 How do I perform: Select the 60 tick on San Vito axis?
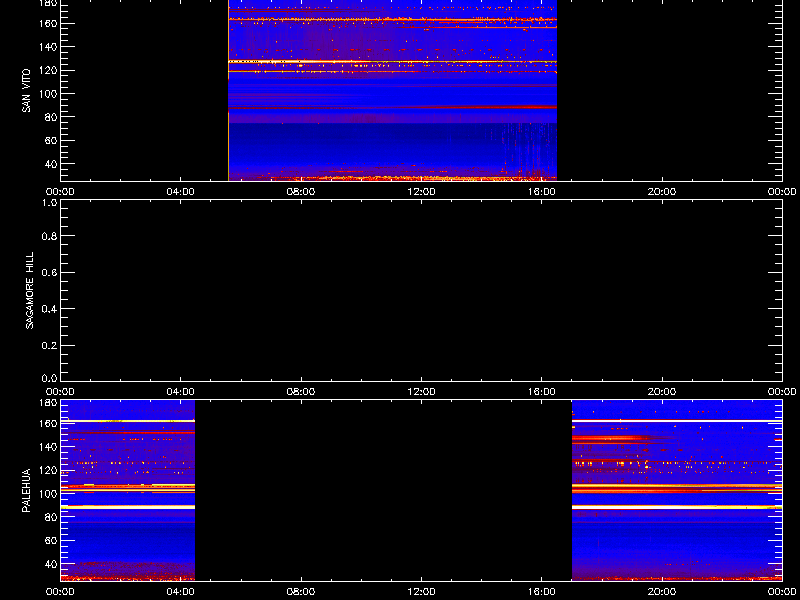[51, 140]
